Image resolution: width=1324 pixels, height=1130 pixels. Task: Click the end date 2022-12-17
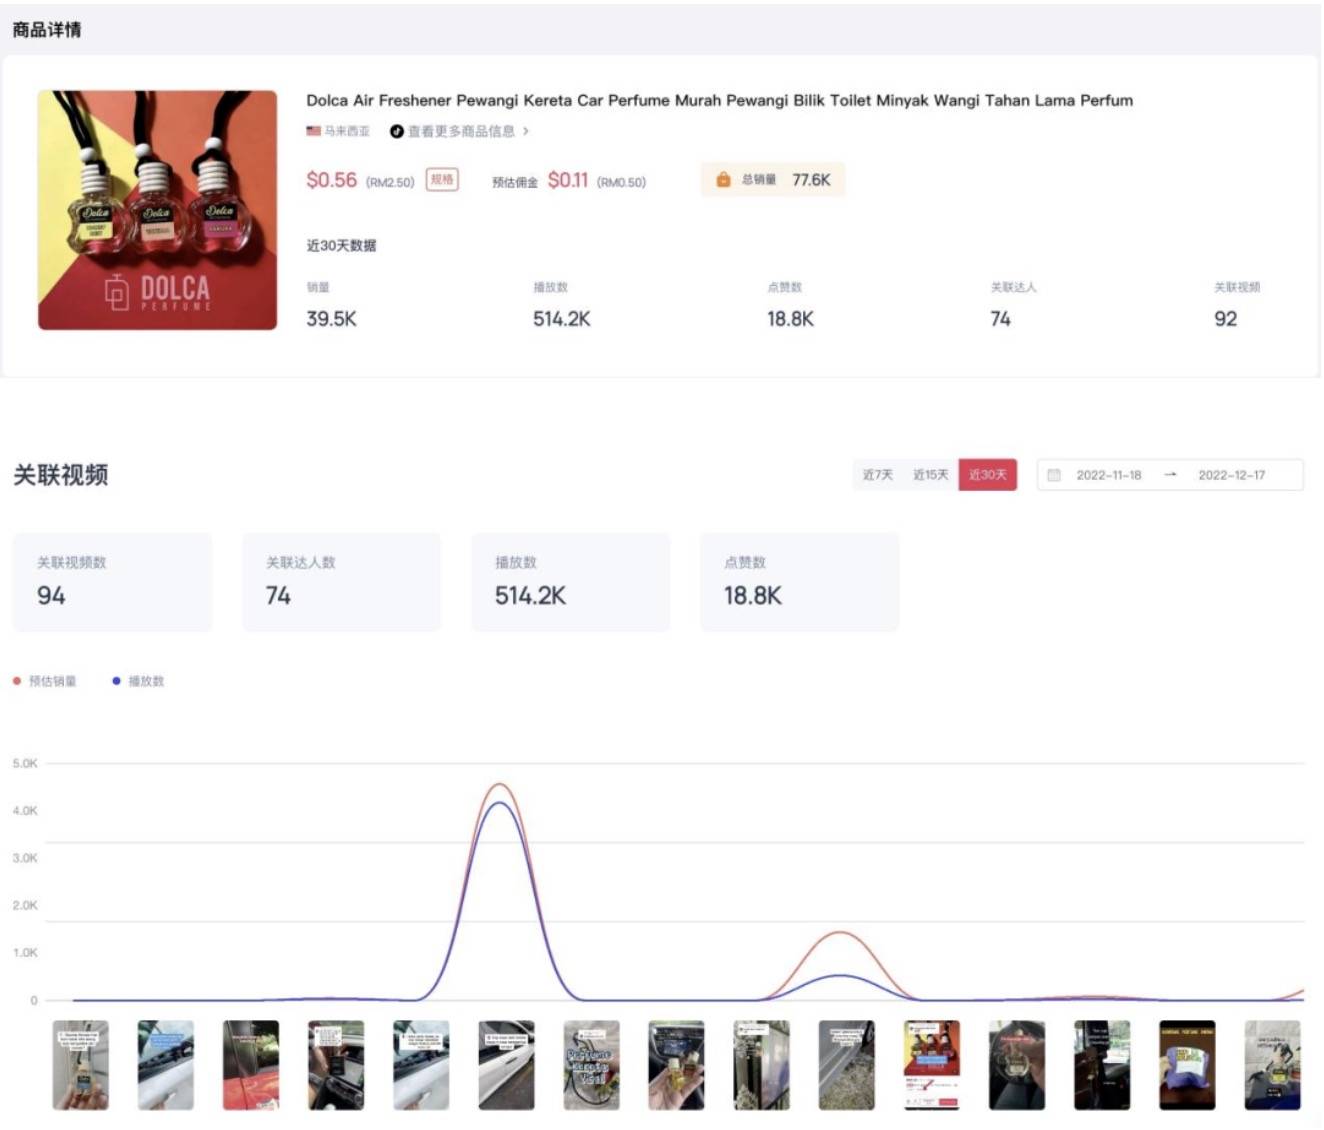click(1231, 475)
